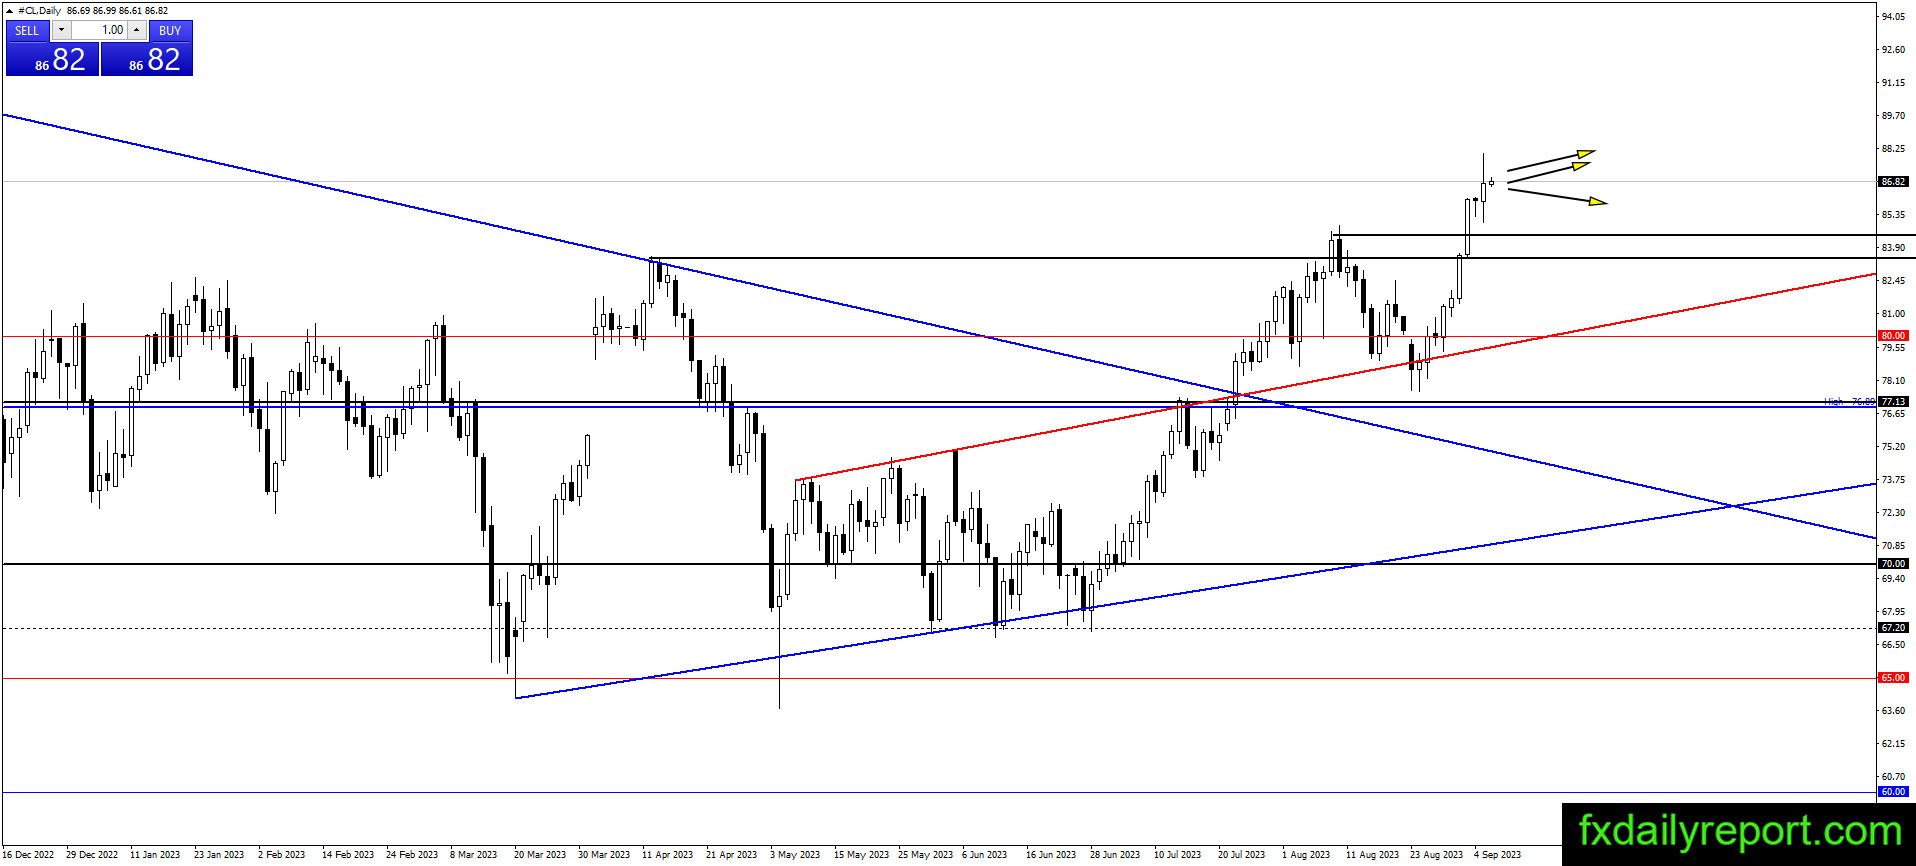Click the 29 Dec 2022 date label
The width and height of the screenshot is (1916, 866).
point(92,855)
